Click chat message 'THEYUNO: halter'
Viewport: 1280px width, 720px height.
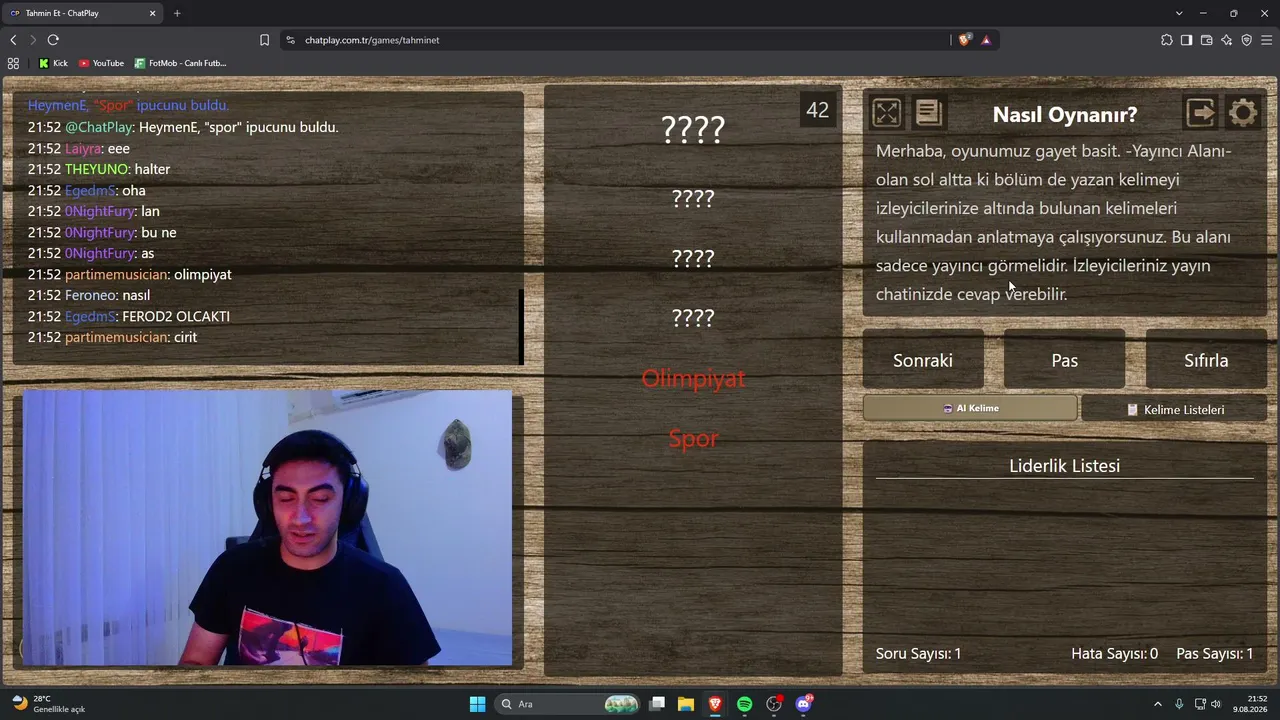(x=98, y=169)
